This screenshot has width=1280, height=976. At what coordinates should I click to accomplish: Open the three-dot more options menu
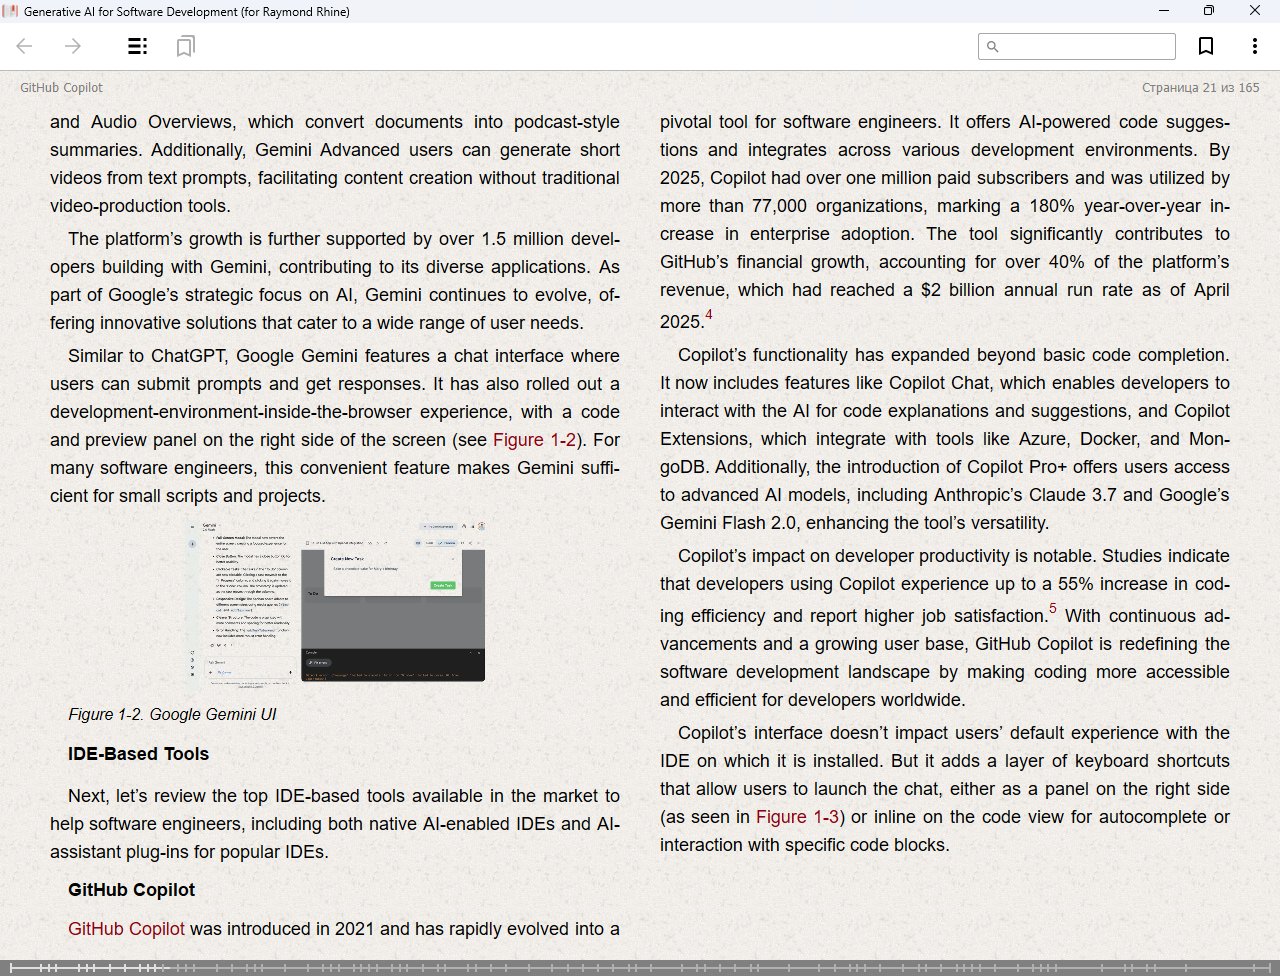[x=1254, y=46]
